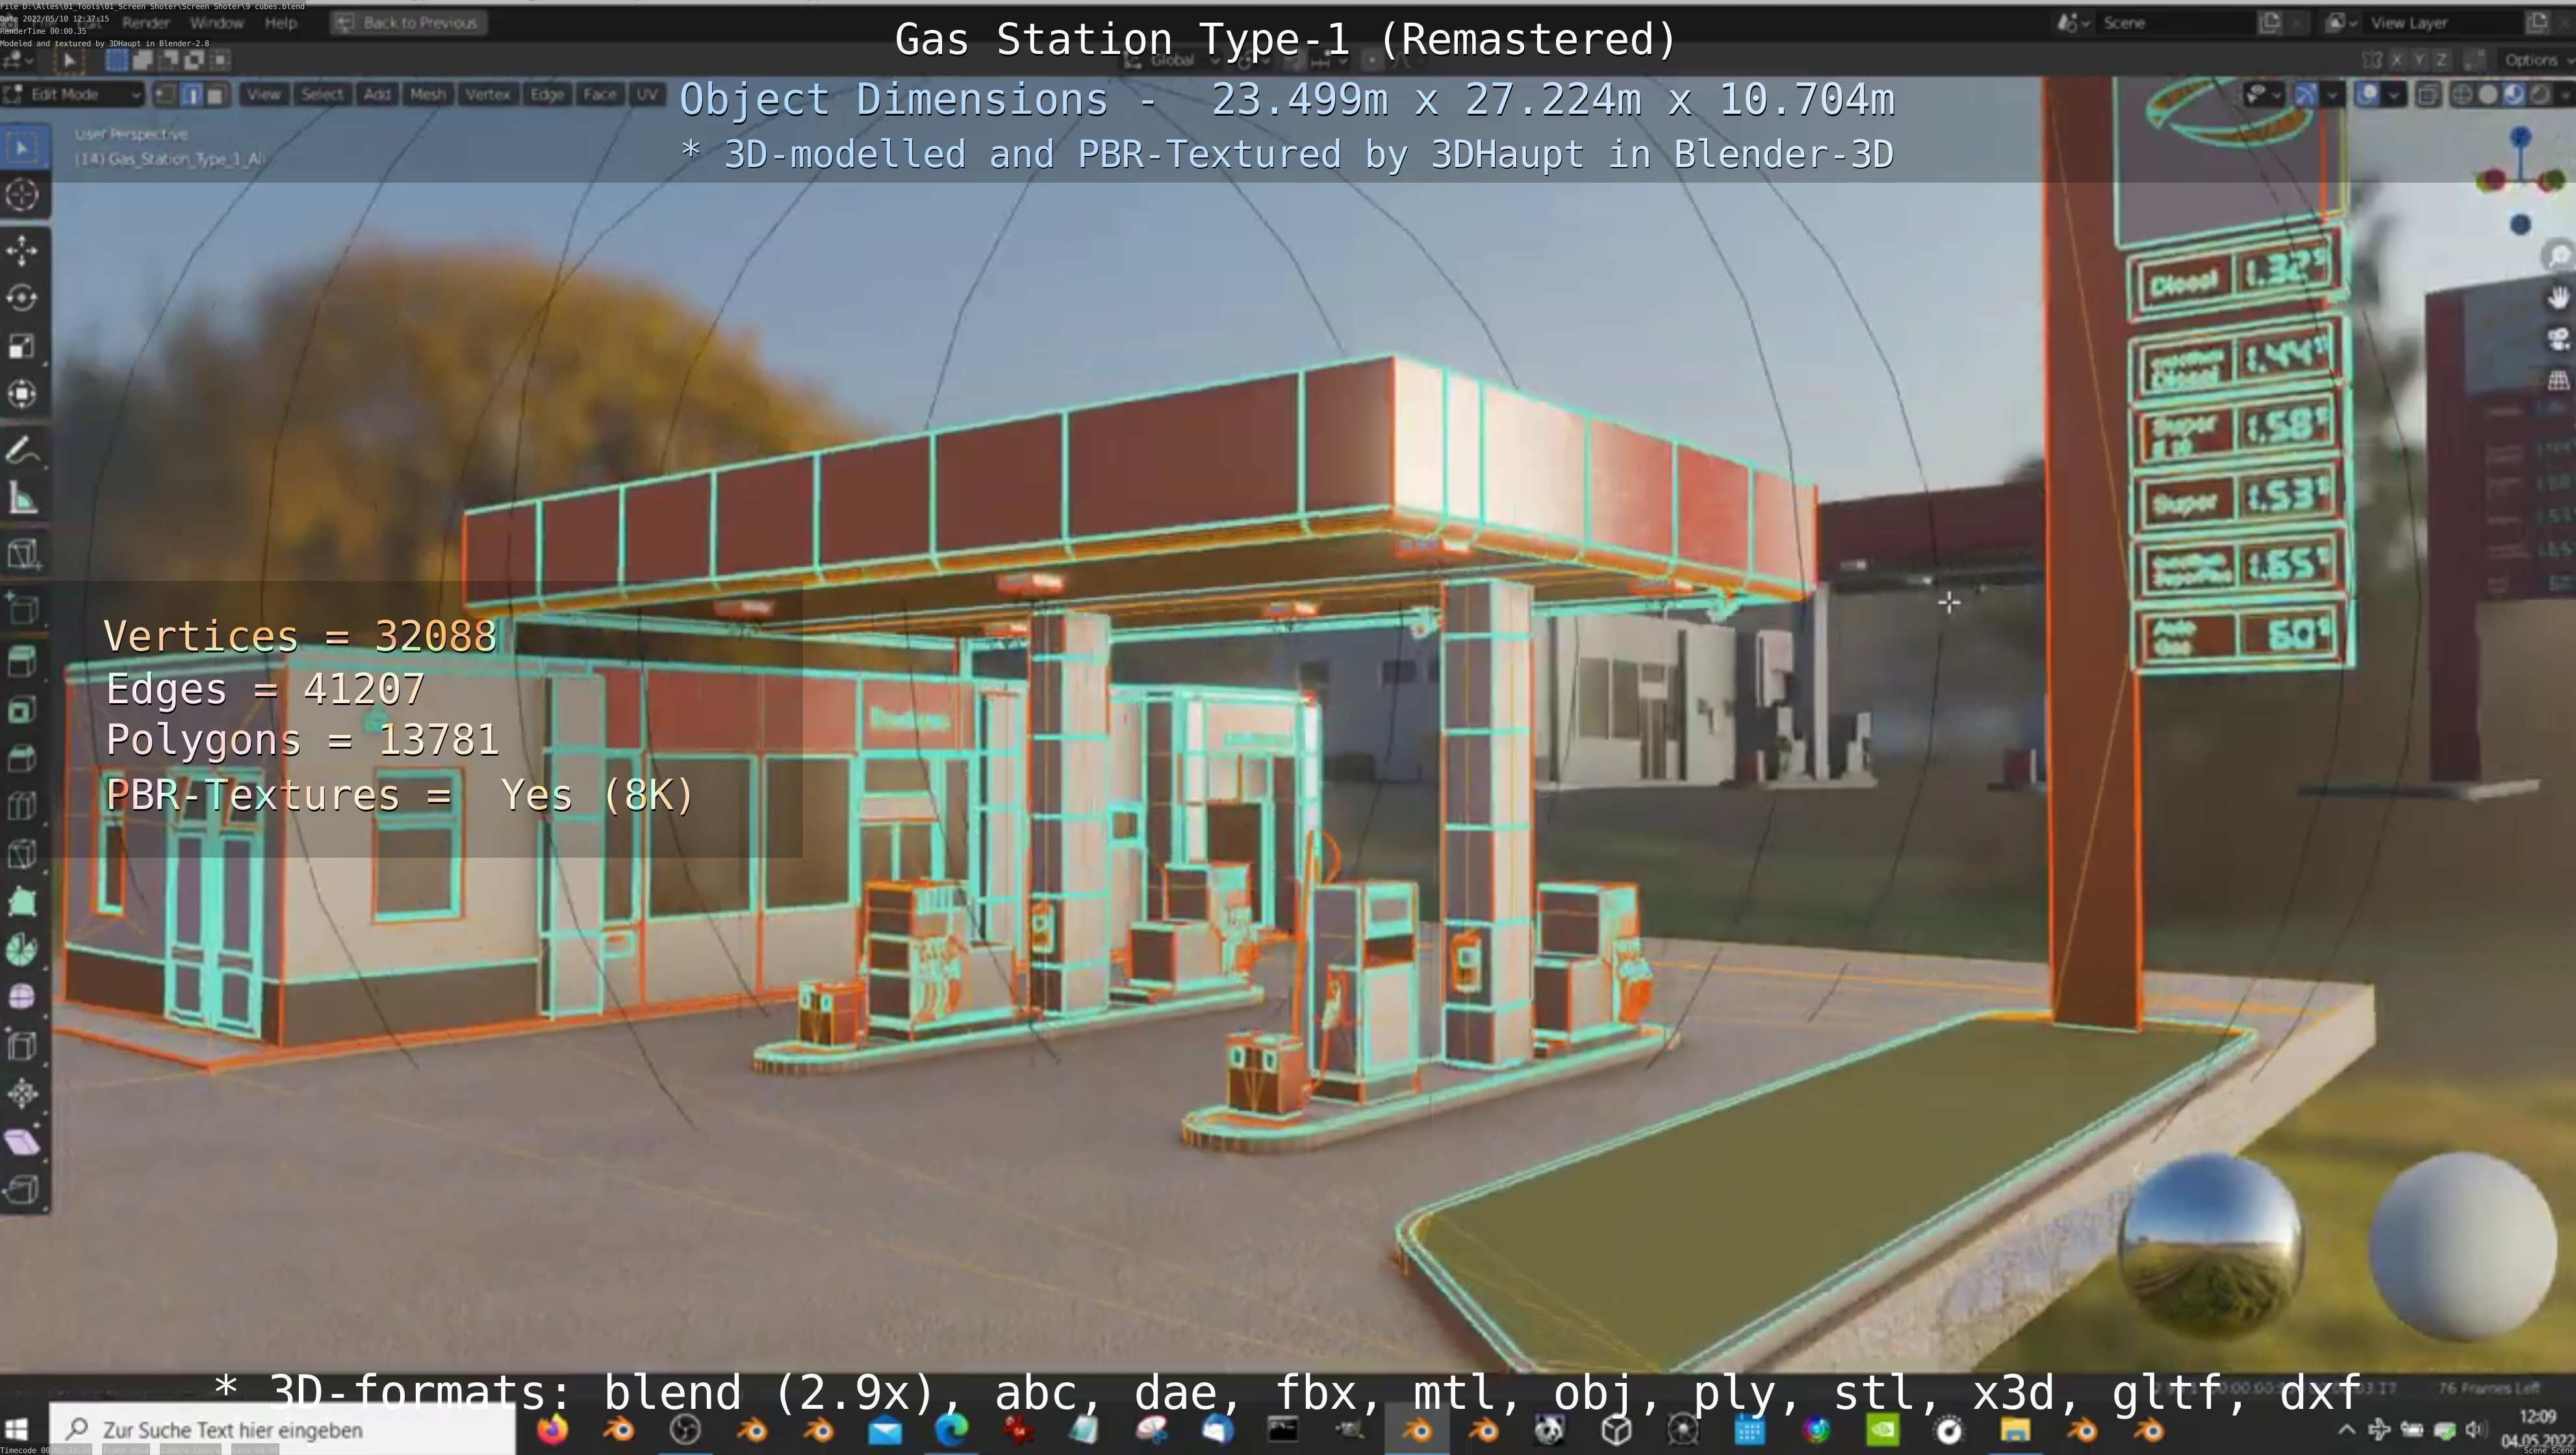Open the Mesh menu

427,94
